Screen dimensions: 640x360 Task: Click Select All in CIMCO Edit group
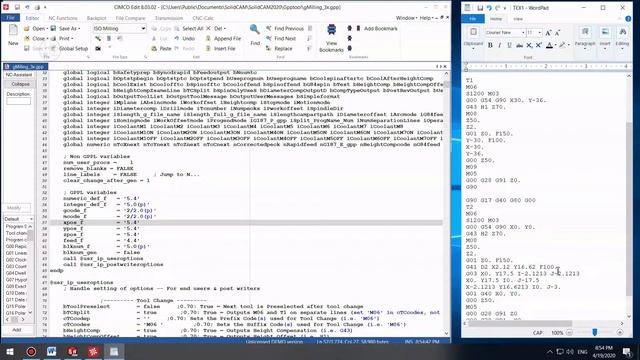coord(189,29)
